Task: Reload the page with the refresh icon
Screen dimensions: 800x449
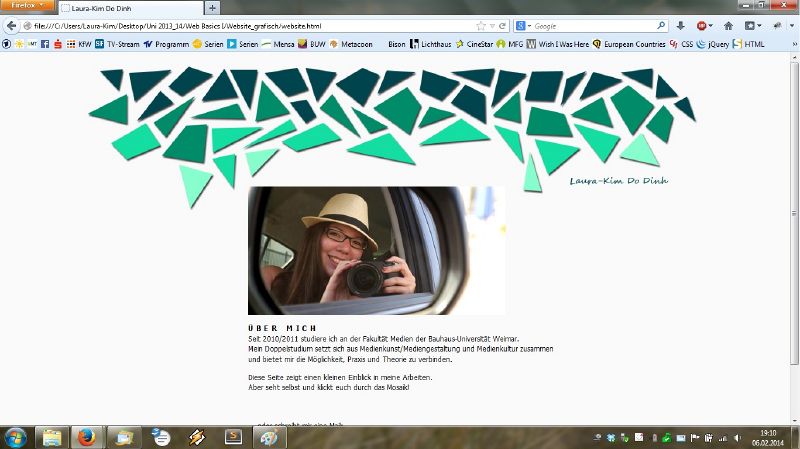Action: (x=503, y=26)
